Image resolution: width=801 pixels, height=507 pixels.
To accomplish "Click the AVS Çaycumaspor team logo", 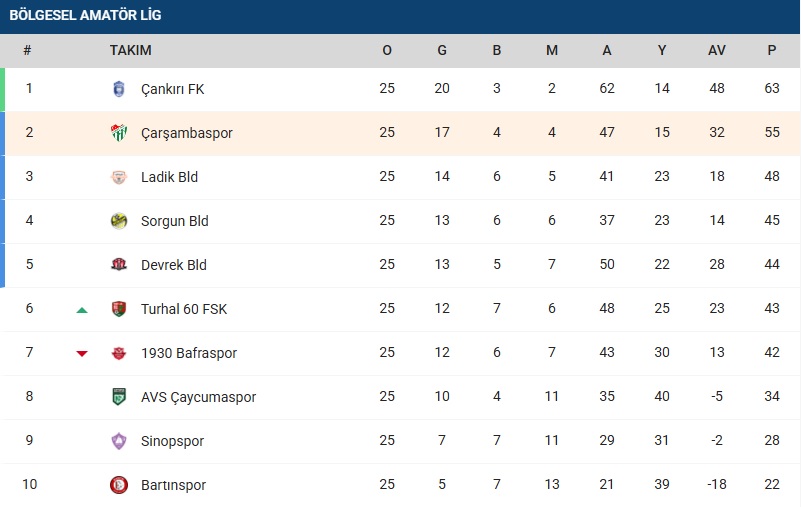I will coord(119,397).
